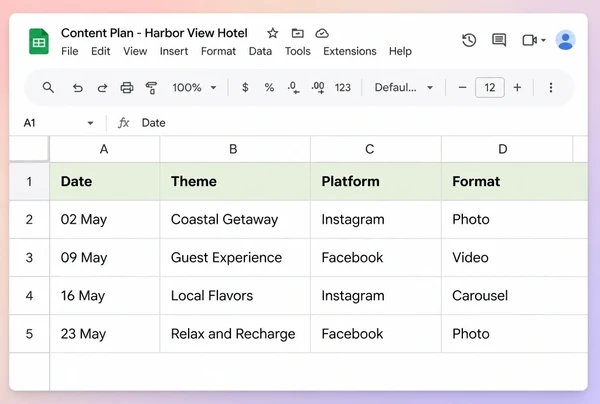Open the Help menu
600x404 pixels.
(x=400, y=51)
